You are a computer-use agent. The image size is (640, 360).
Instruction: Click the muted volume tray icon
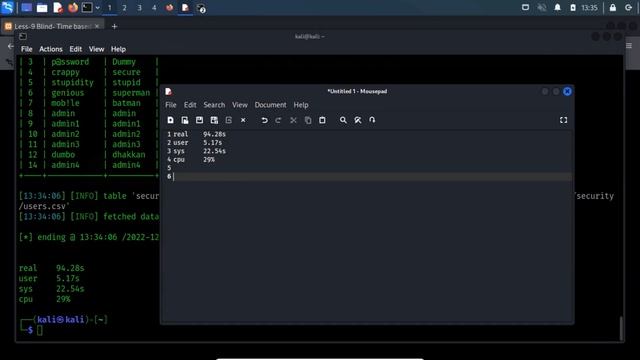tap(542, 8)
